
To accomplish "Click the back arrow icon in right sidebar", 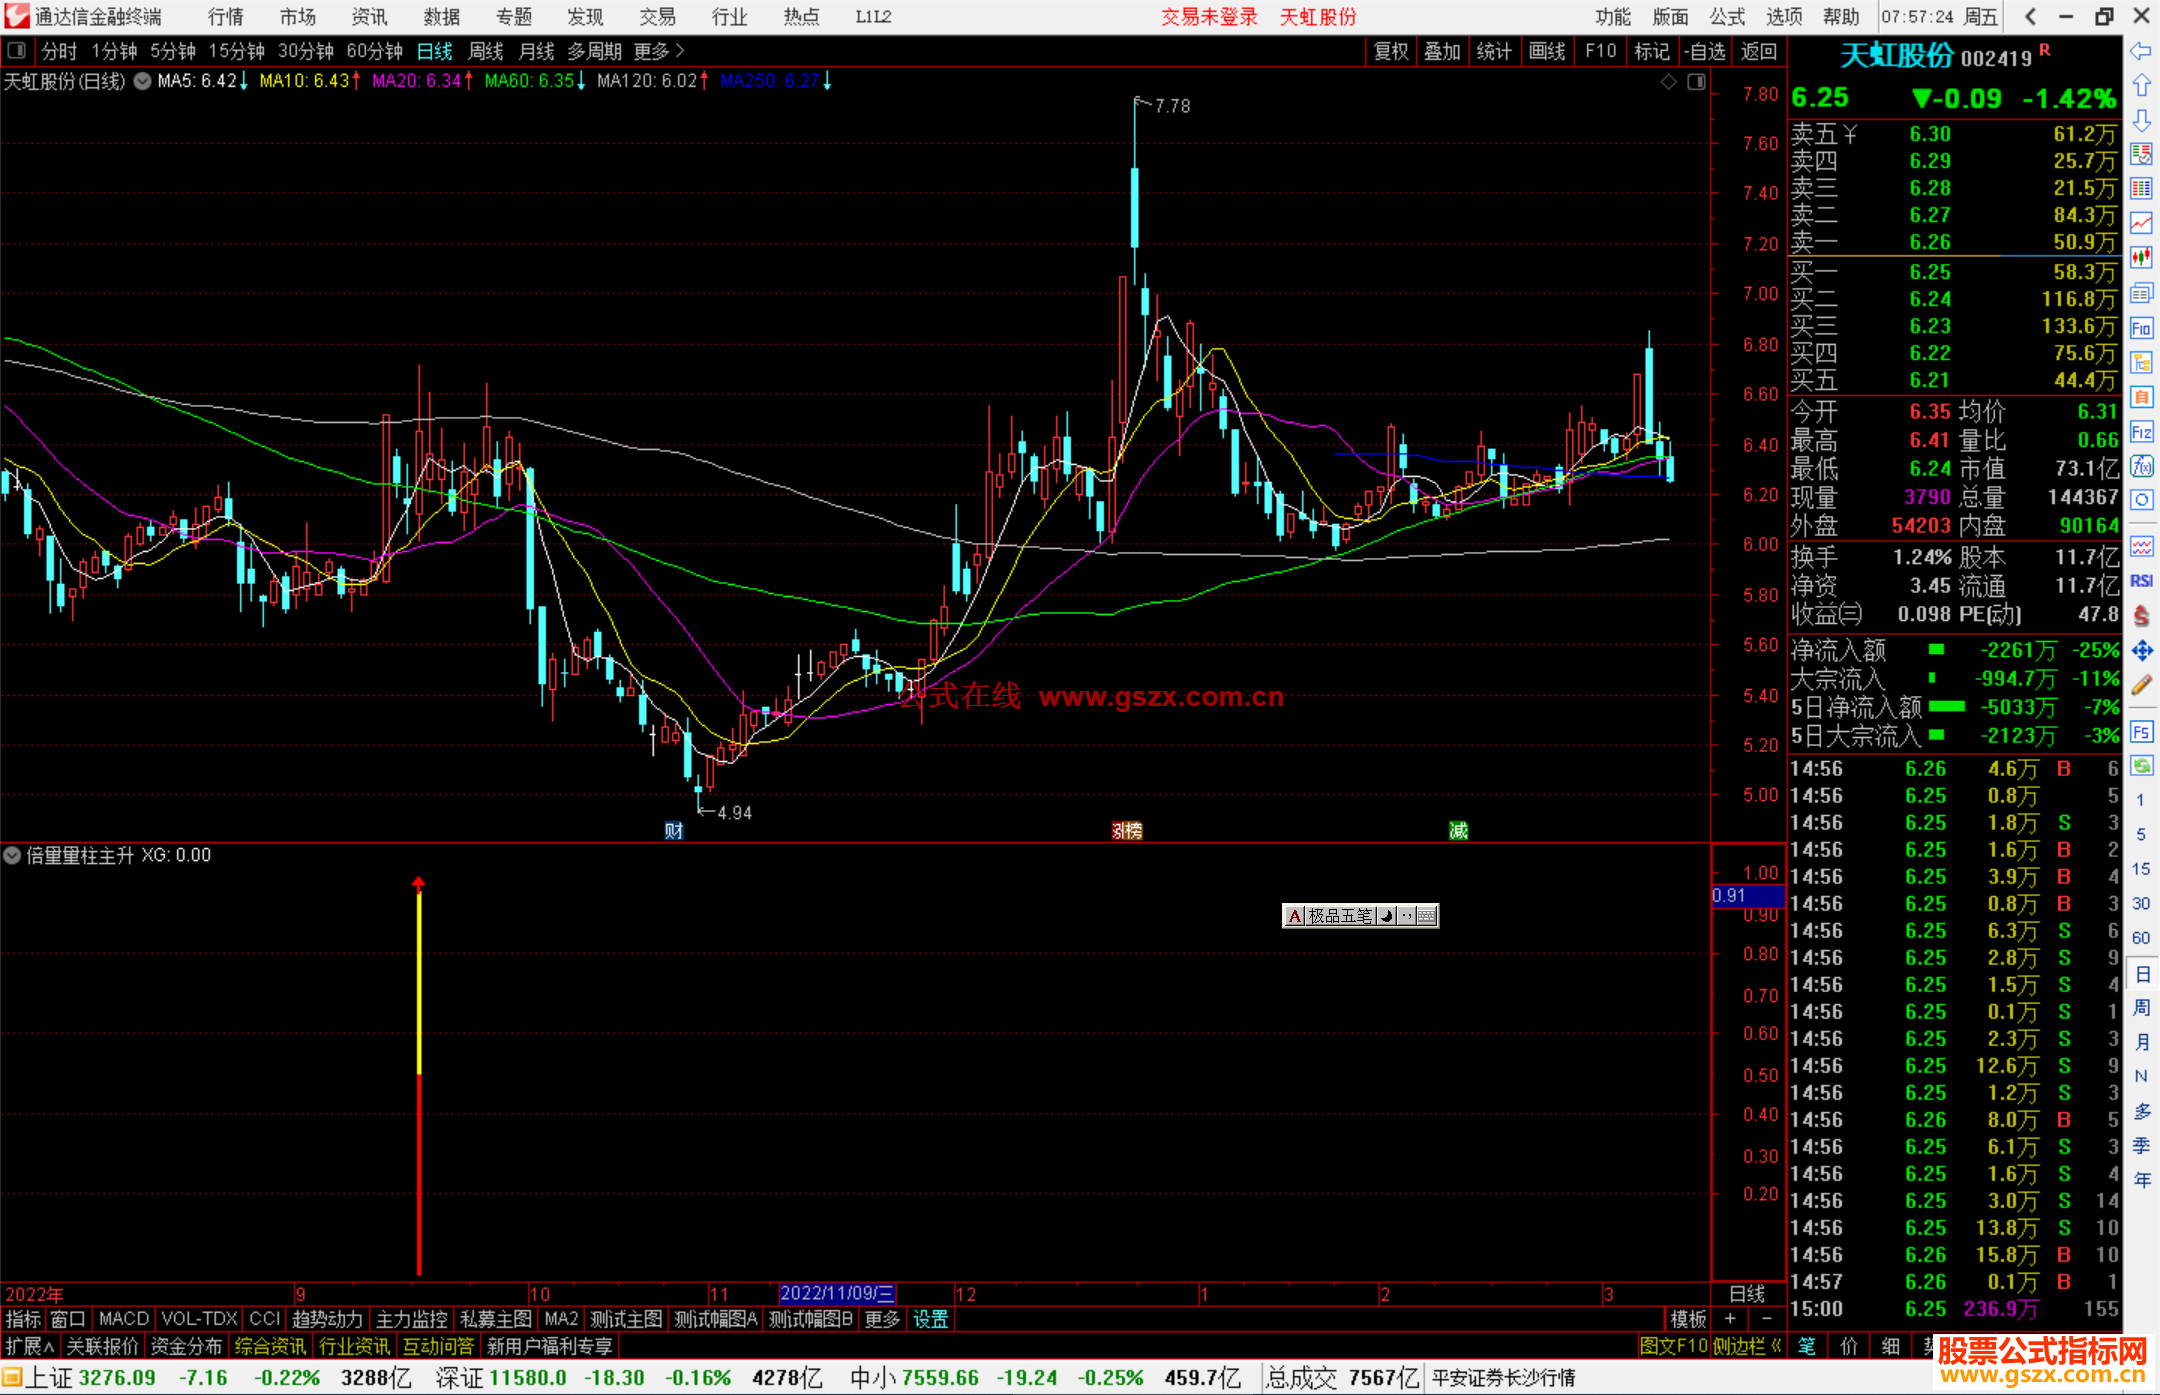I will (2141, 51).
